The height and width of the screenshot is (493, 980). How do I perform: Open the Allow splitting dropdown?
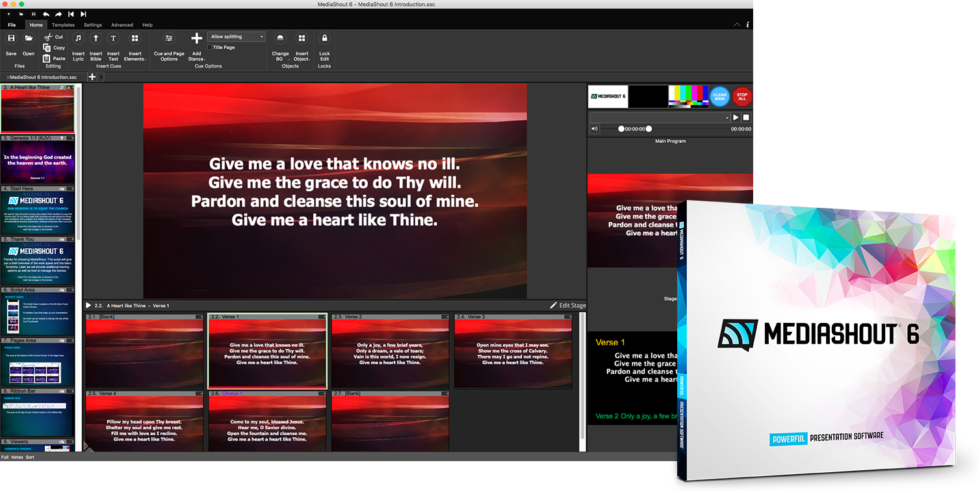click(x=236, y=37)
